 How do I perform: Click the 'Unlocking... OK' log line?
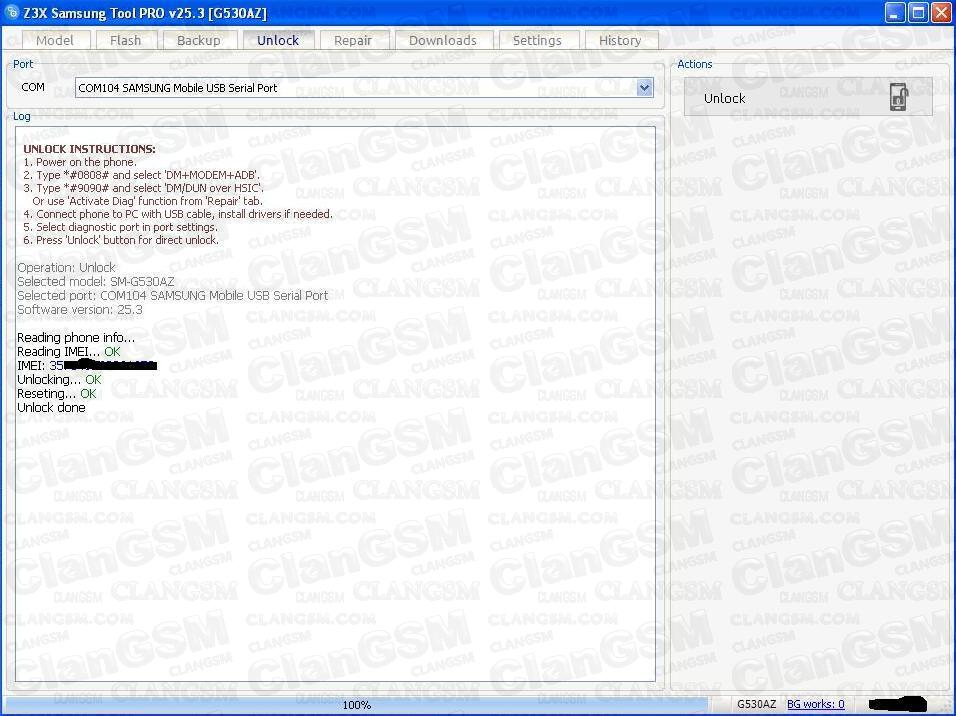pos(59,379)
